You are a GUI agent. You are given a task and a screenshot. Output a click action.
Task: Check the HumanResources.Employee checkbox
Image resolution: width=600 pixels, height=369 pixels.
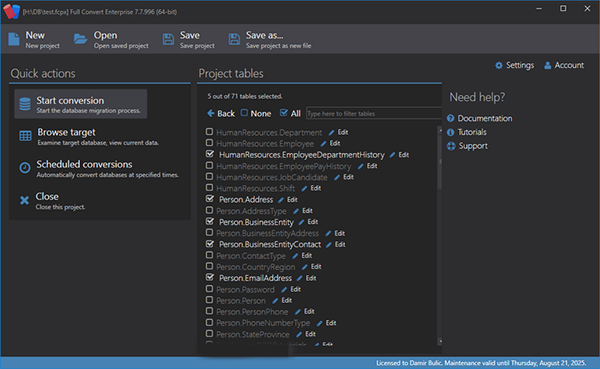(x=209, y=143)
